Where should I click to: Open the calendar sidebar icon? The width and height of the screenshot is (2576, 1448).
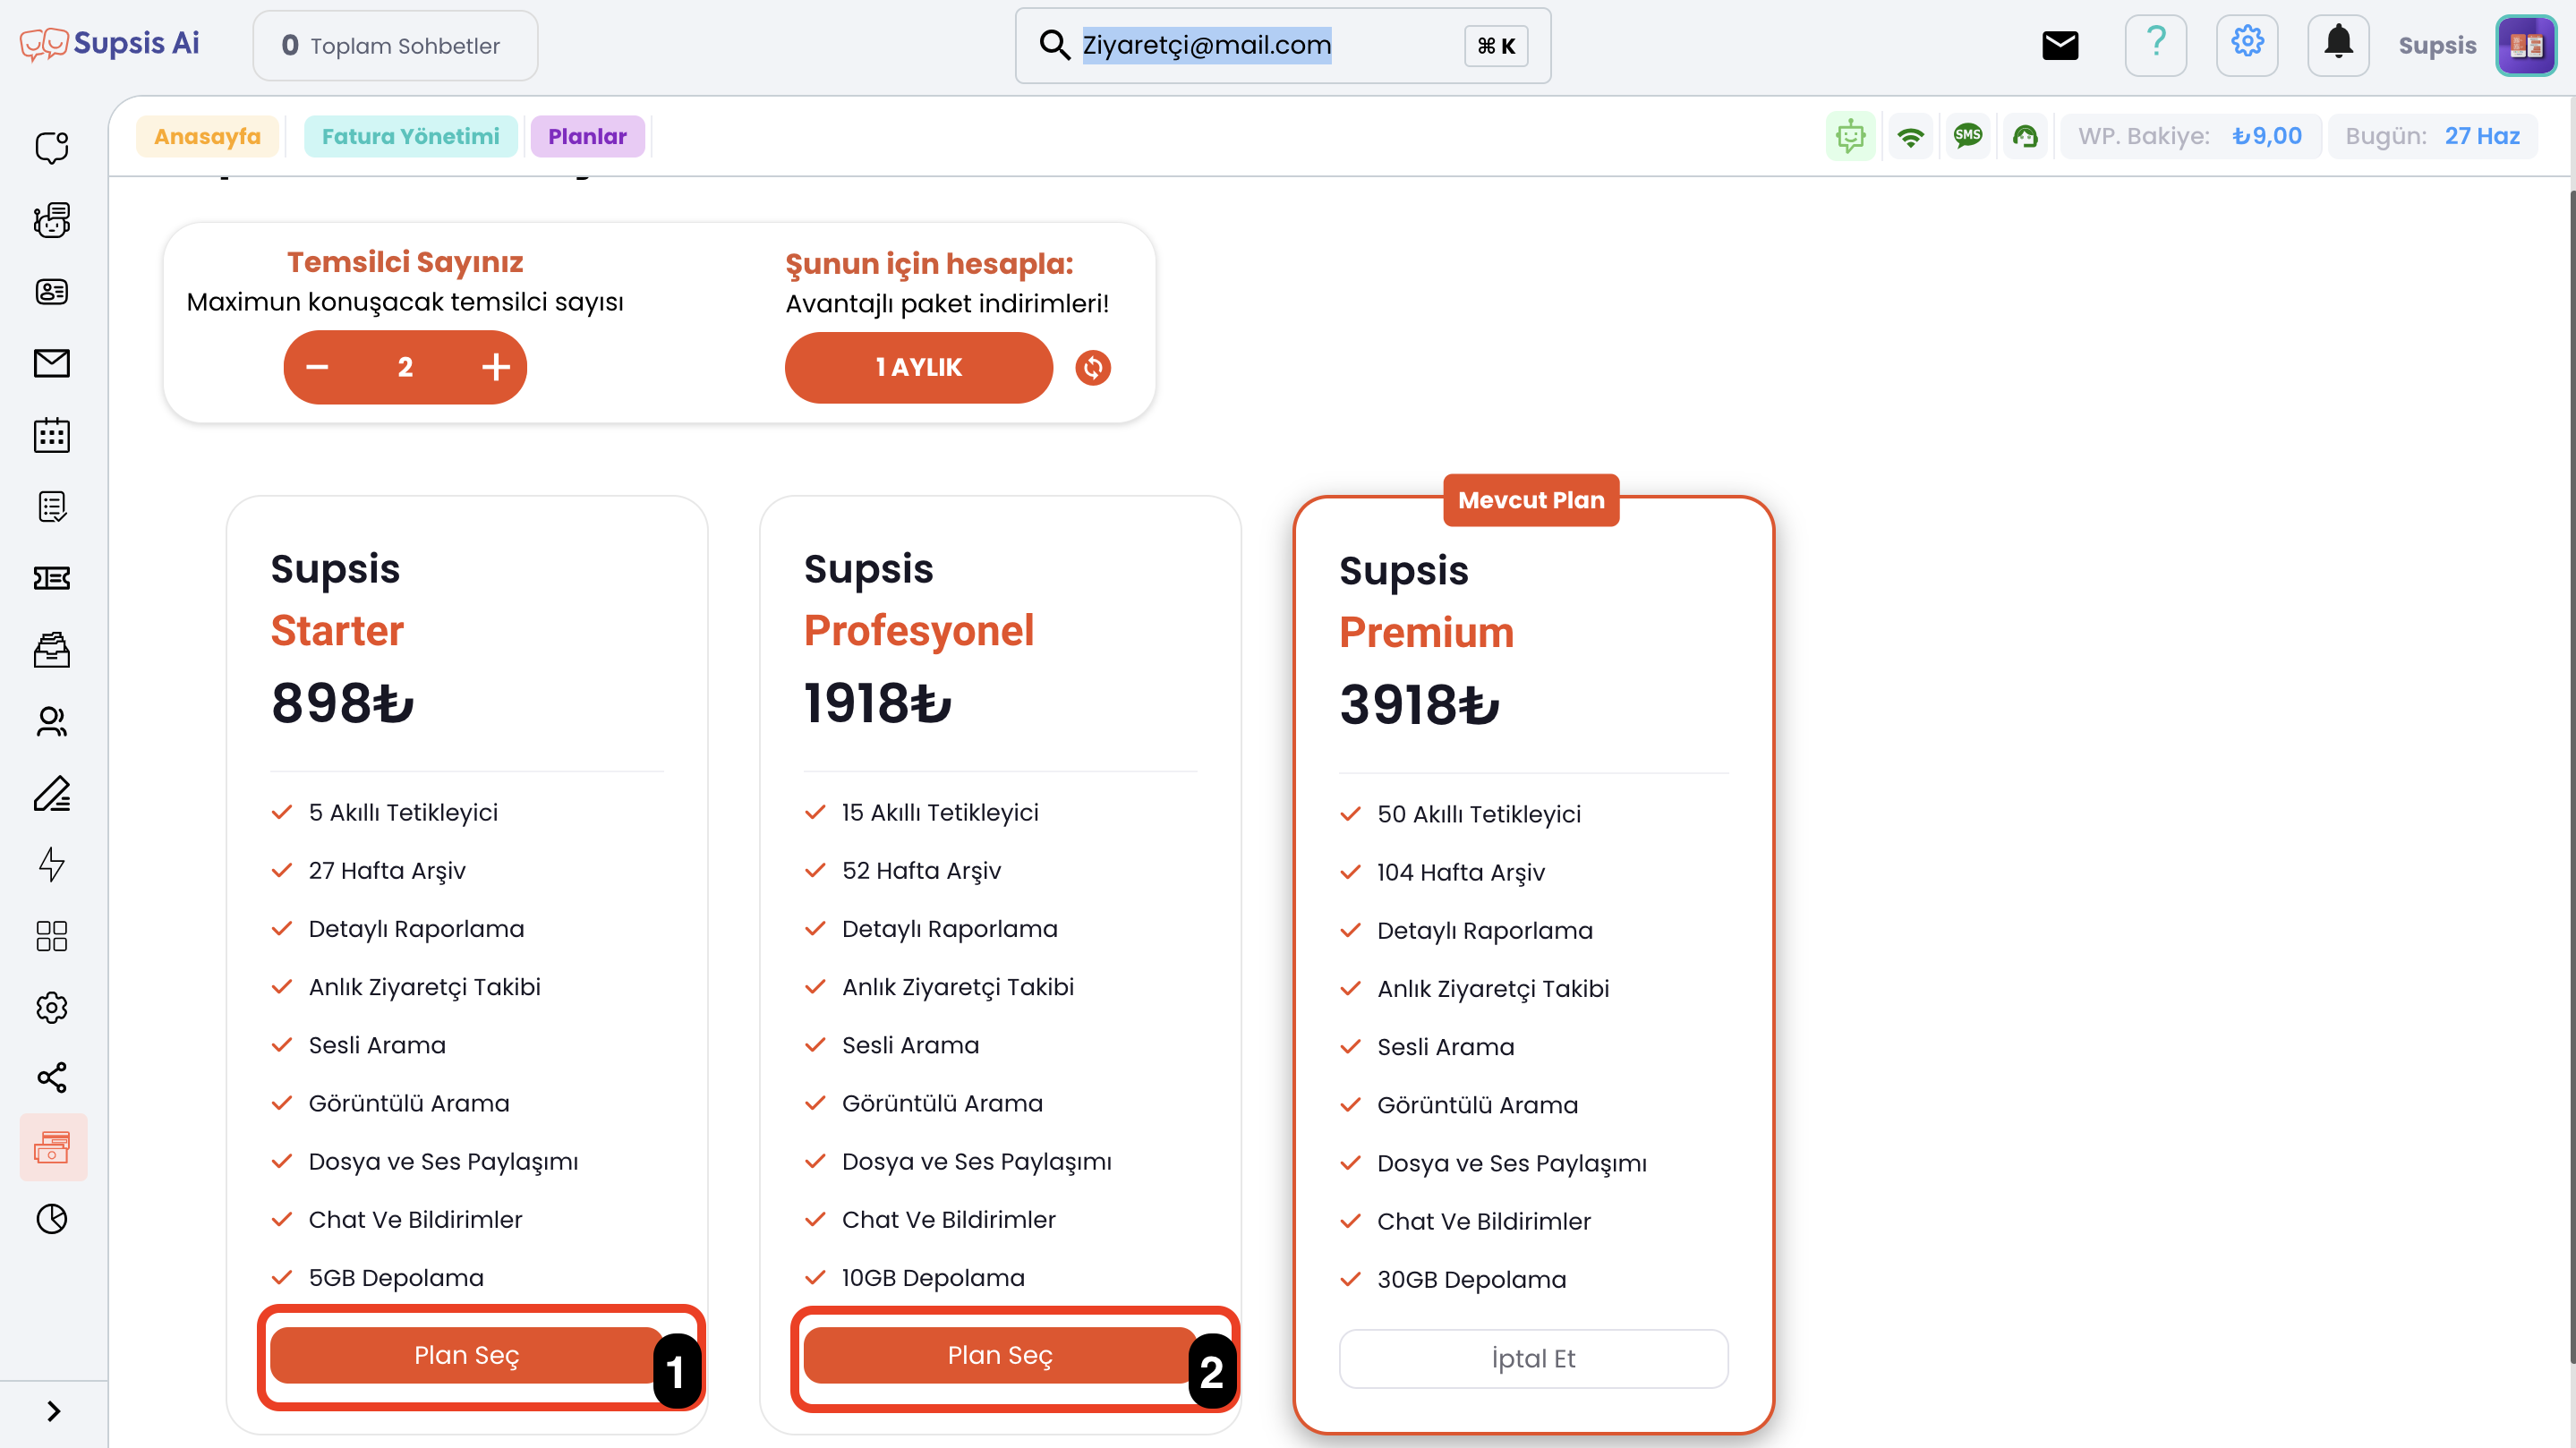tap(52, 435)
